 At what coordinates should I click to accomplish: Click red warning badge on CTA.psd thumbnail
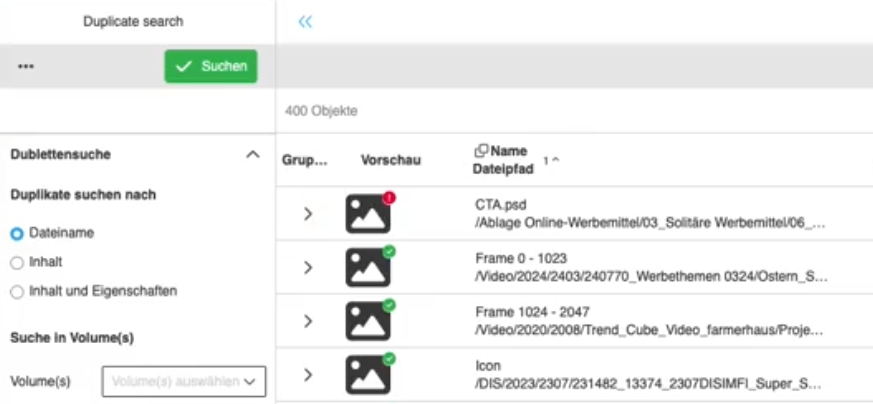click(389, 198)
